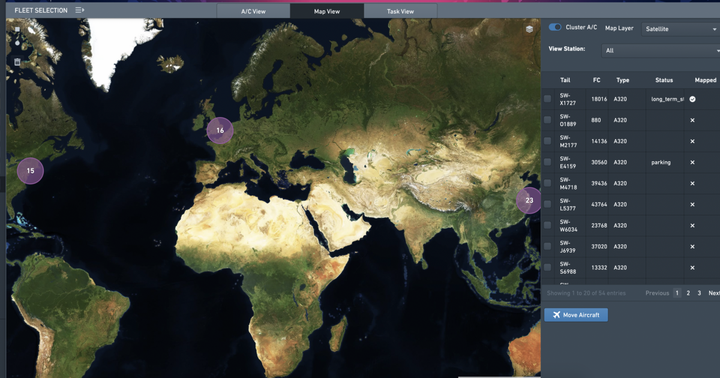Toggle the Cluster A/C switch
The height and width of the screenshot is (378, 720).
click(x=555, y=27)
